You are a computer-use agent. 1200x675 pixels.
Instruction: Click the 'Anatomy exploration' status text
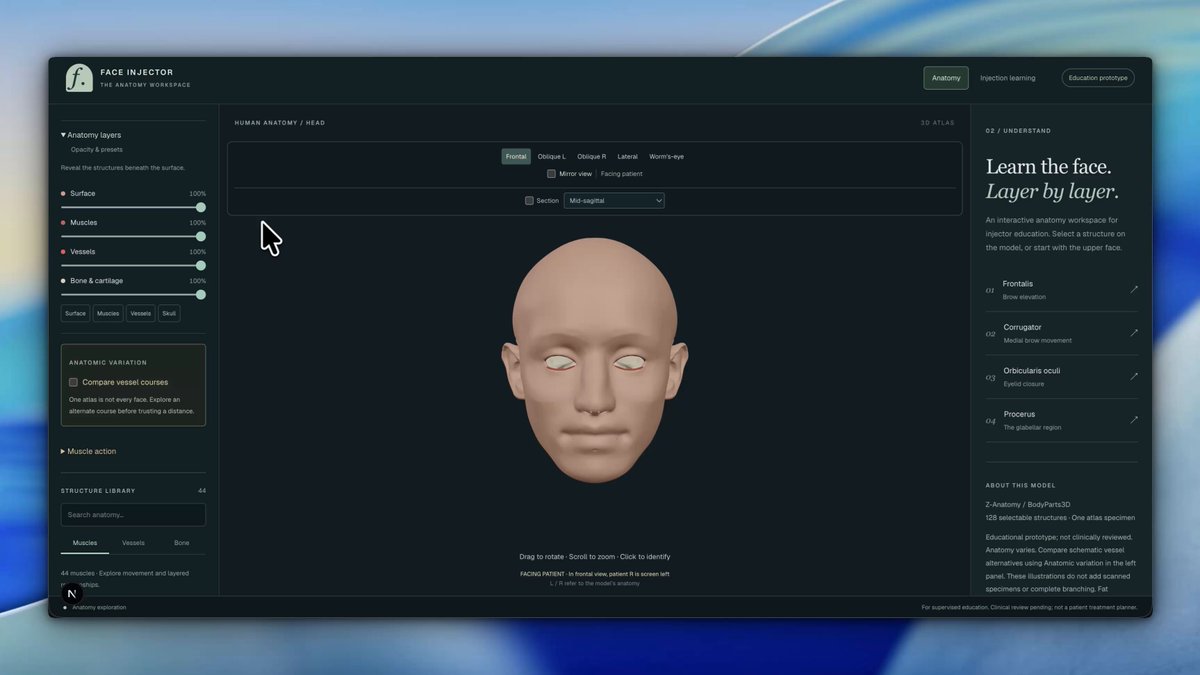coord(99,607)
